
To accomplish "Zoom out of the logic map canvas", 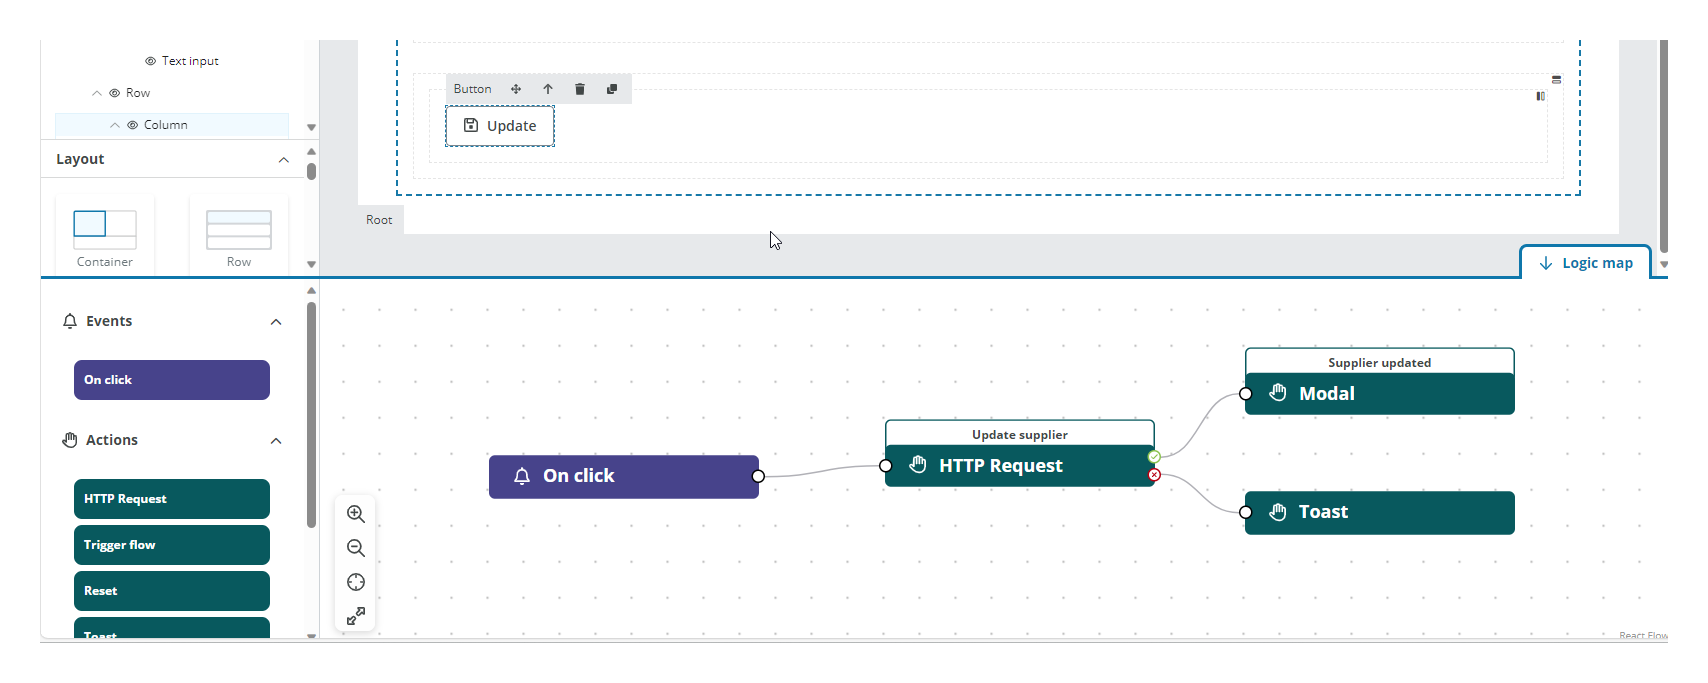I will (x=355, y=548).
